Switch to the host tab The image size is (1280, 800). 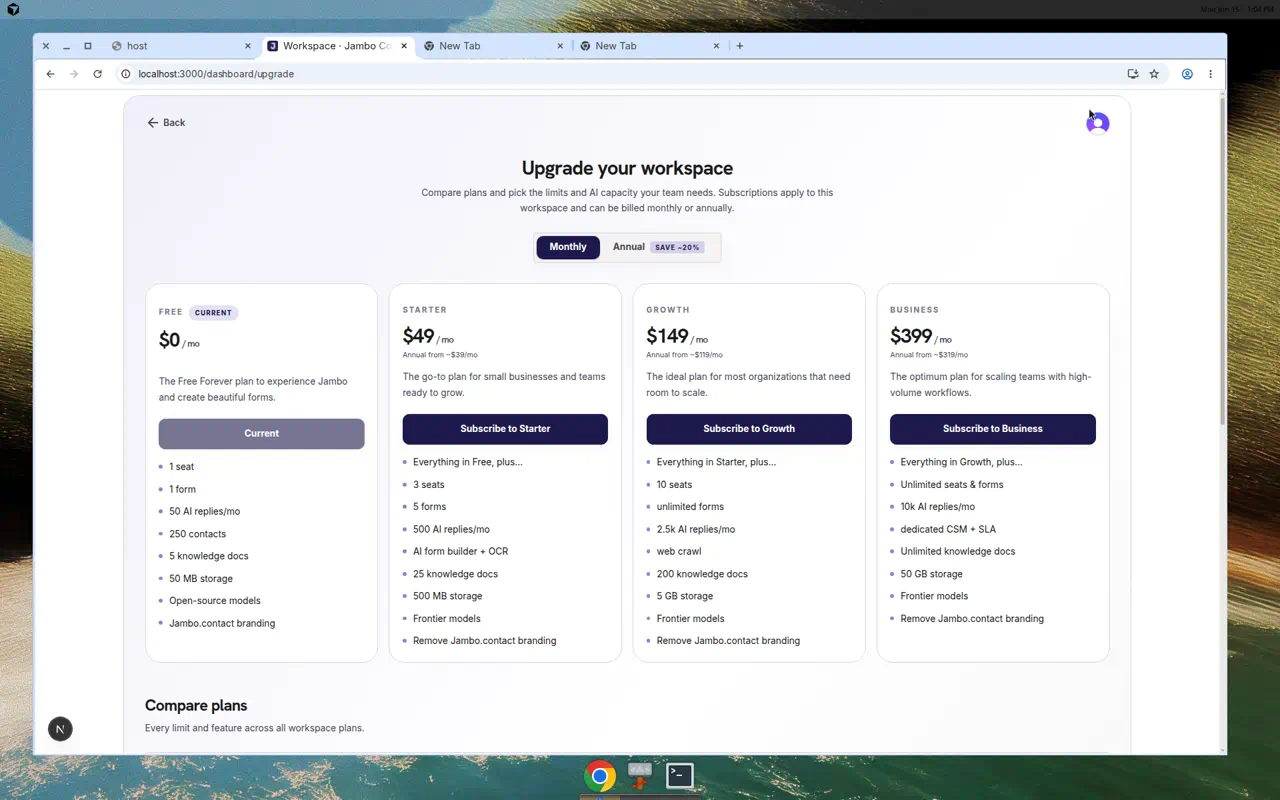click(180, 46)
